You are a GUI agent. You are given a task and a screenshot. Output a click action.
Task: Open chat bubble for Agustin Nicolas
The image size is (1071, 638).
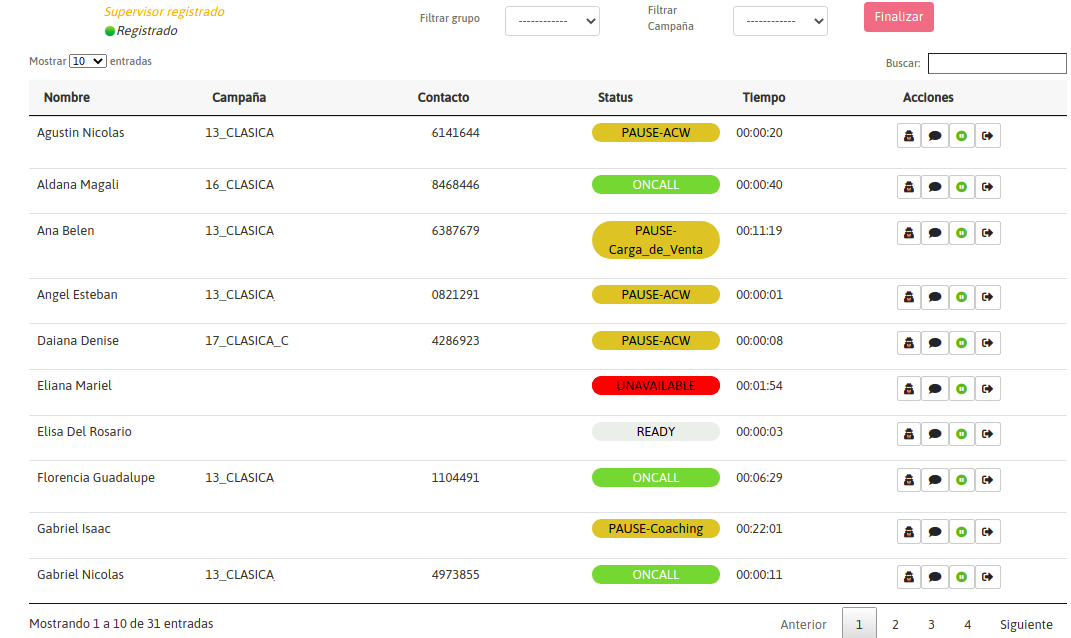[x=935, y=136]
